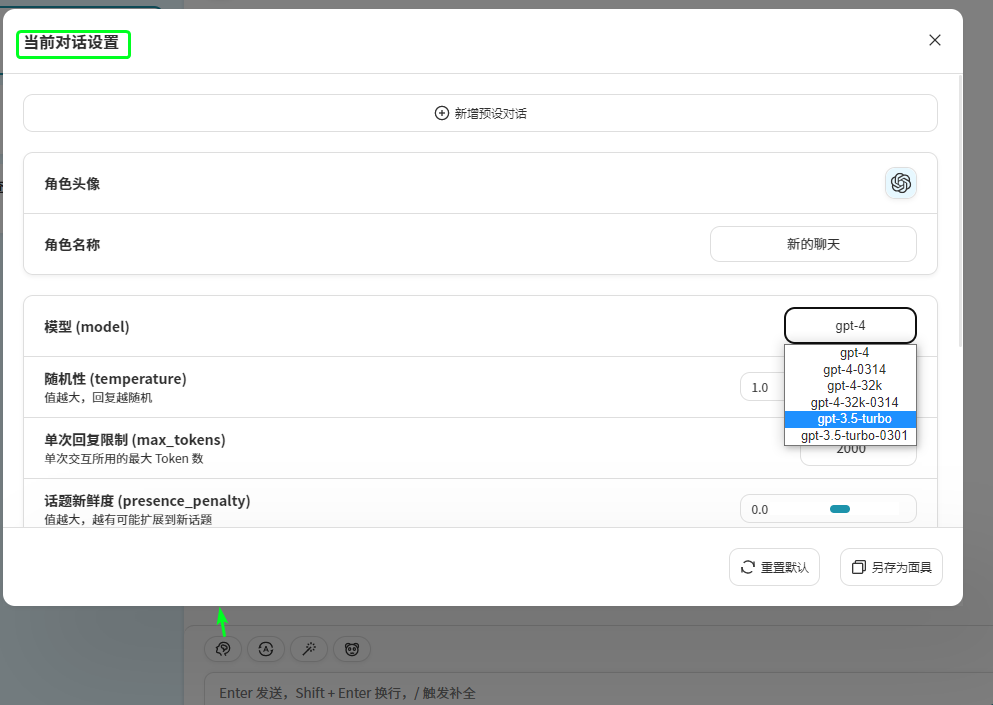The image size is (993, 705).
Task: Click the auto theme icon in the chat toolbar
Action: (x=266, y=649)
